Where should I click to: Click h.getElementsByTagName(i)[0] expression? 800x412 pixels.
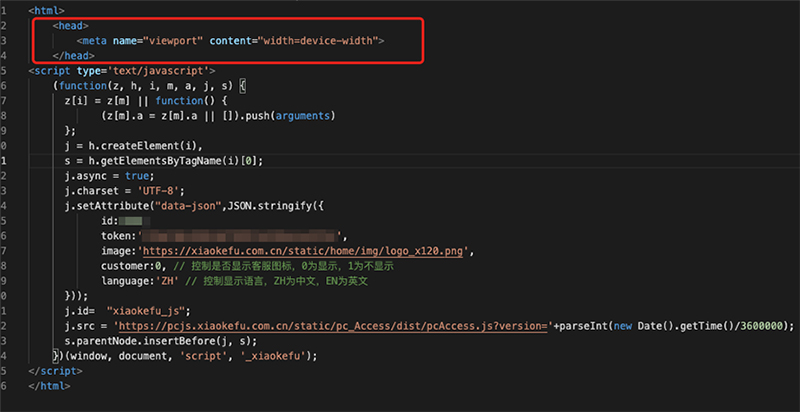[x=172, y=161]
